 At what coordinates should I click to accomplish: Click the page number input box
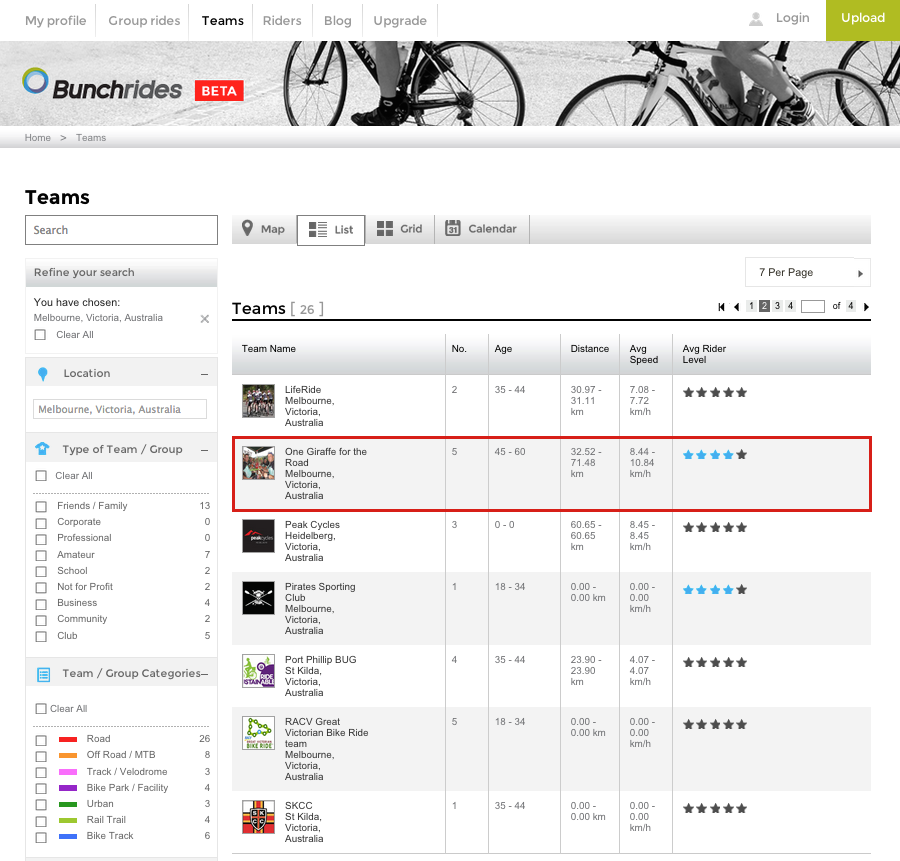tap(813, 307)
